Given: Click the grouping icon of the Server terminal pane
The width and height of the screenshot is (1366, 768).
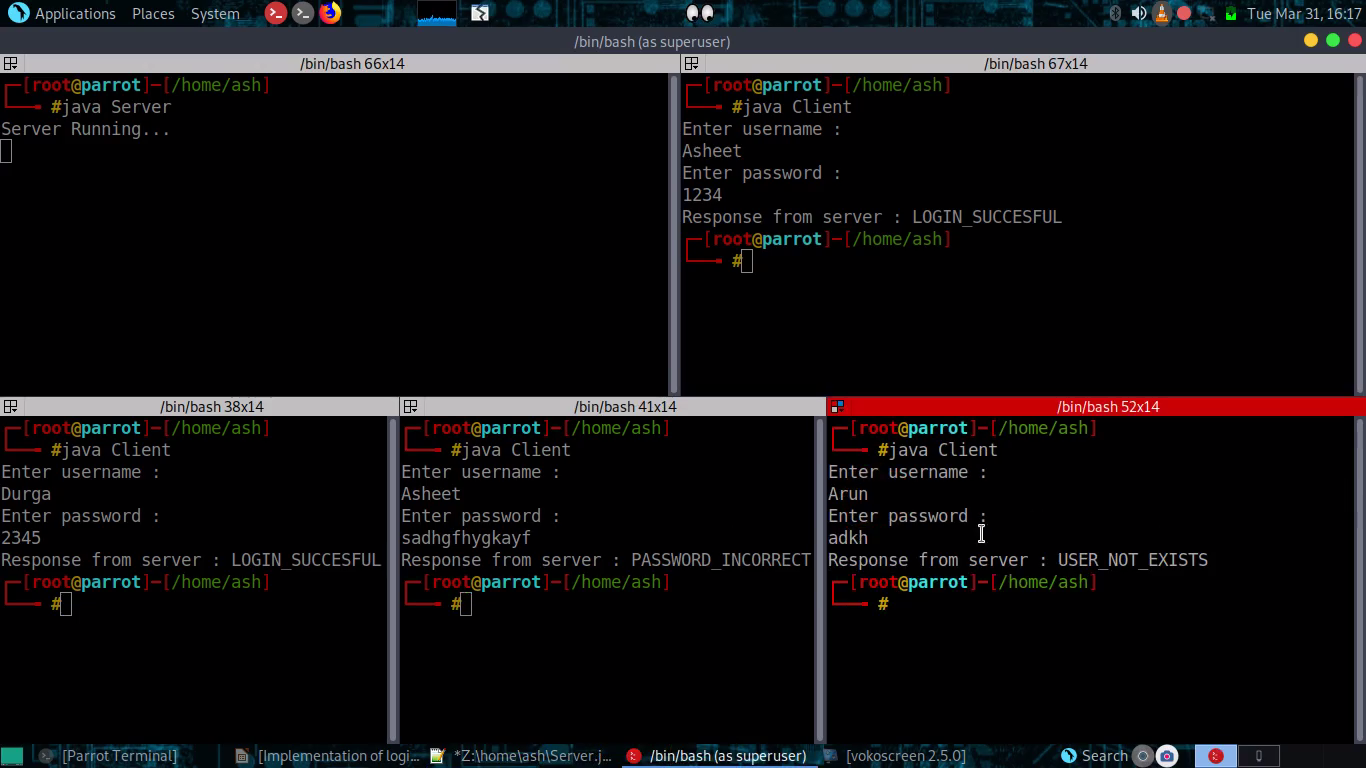Looking at the screenshot, I should (x=10, y=63).
